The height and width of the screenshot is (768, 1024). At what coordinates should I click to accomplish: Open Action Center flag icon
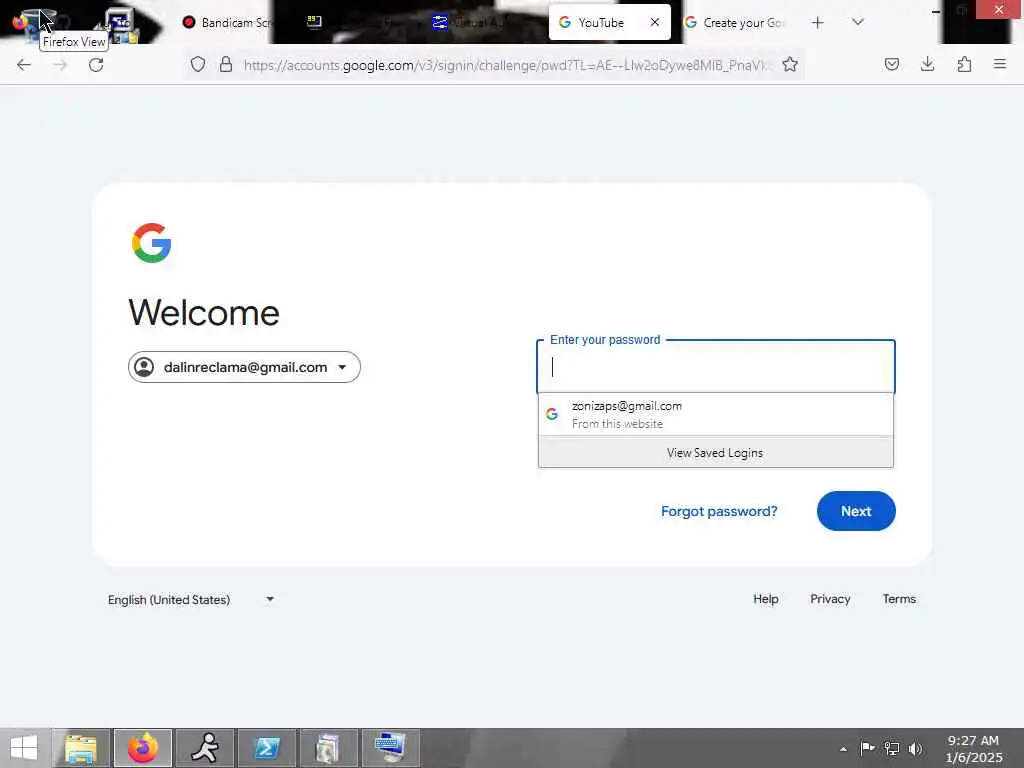[x=867, y=748]
